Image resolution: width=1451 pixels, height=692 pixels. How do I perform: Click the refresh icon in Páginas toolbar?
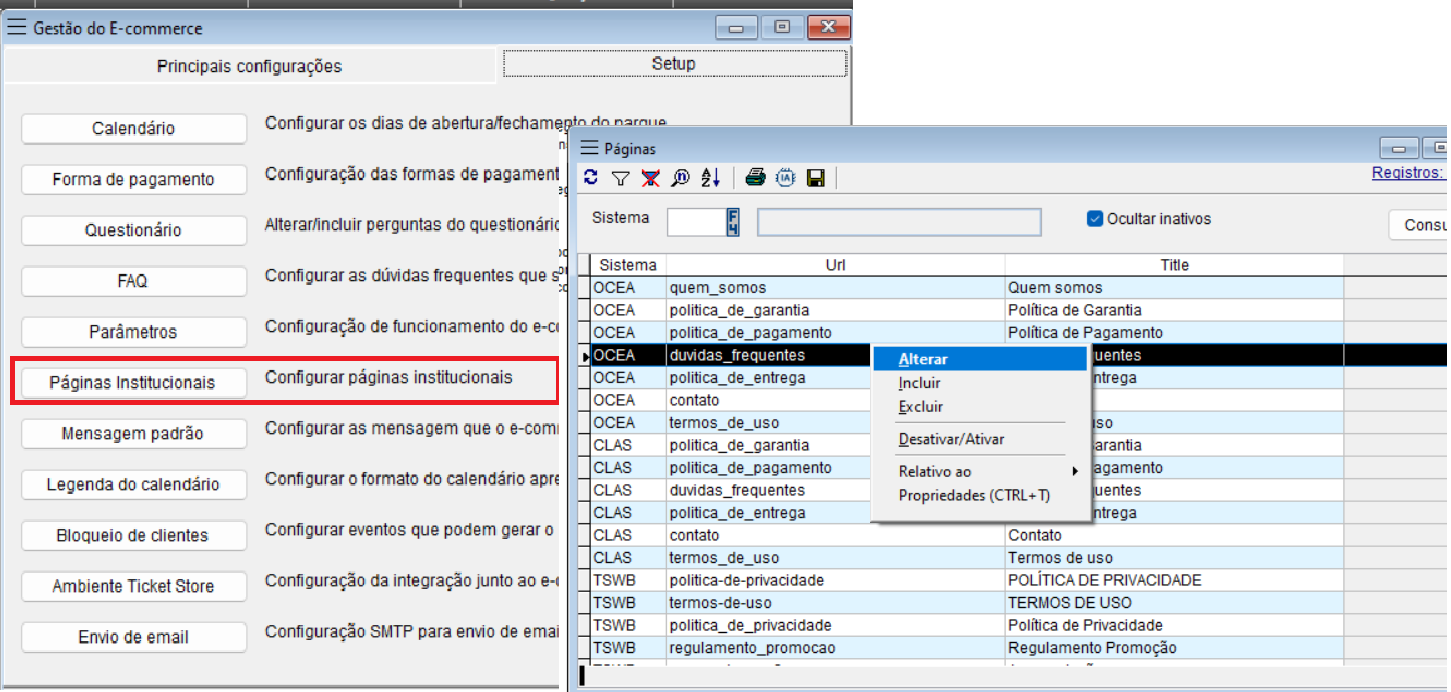[591, 178]
